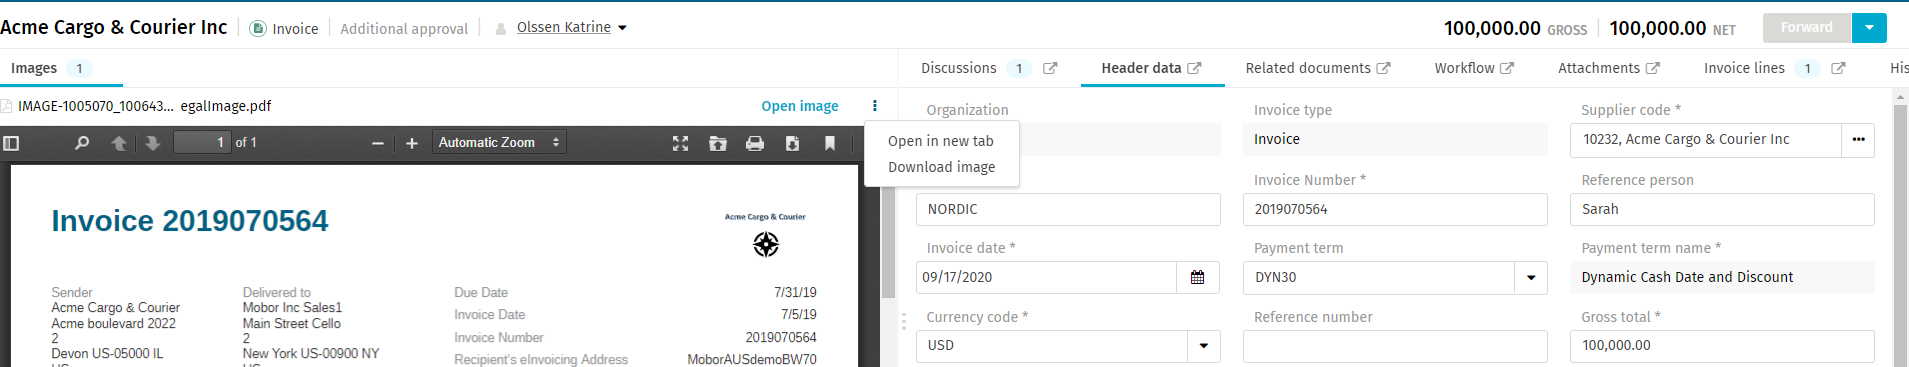This screenshot has height=367, width=1909.
Task: Open invoice date calendar picker
Action: point(1198,277)
